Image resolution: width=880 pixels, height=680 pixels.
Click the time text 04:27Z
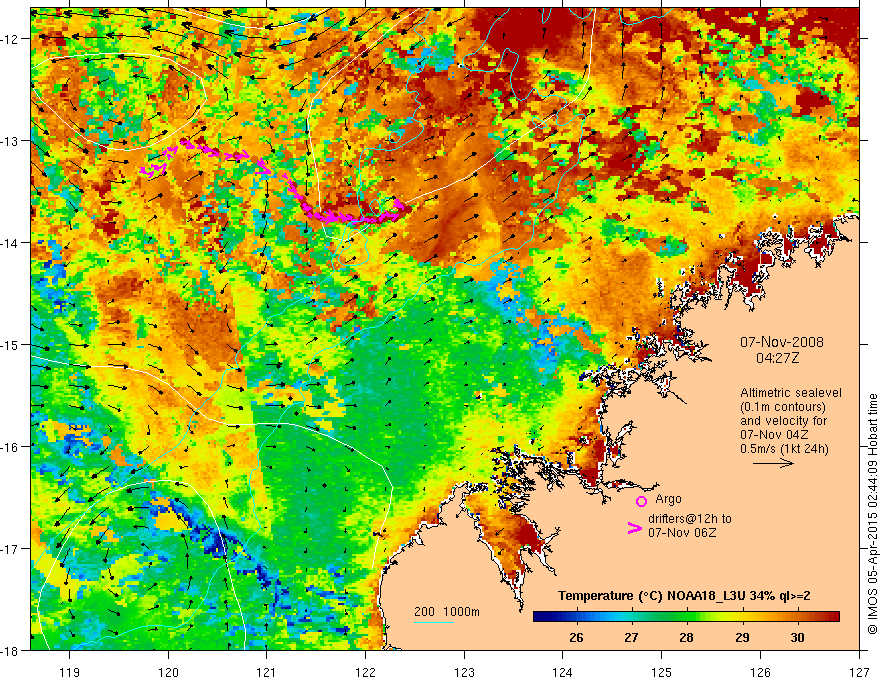click(x=777, y=358)
